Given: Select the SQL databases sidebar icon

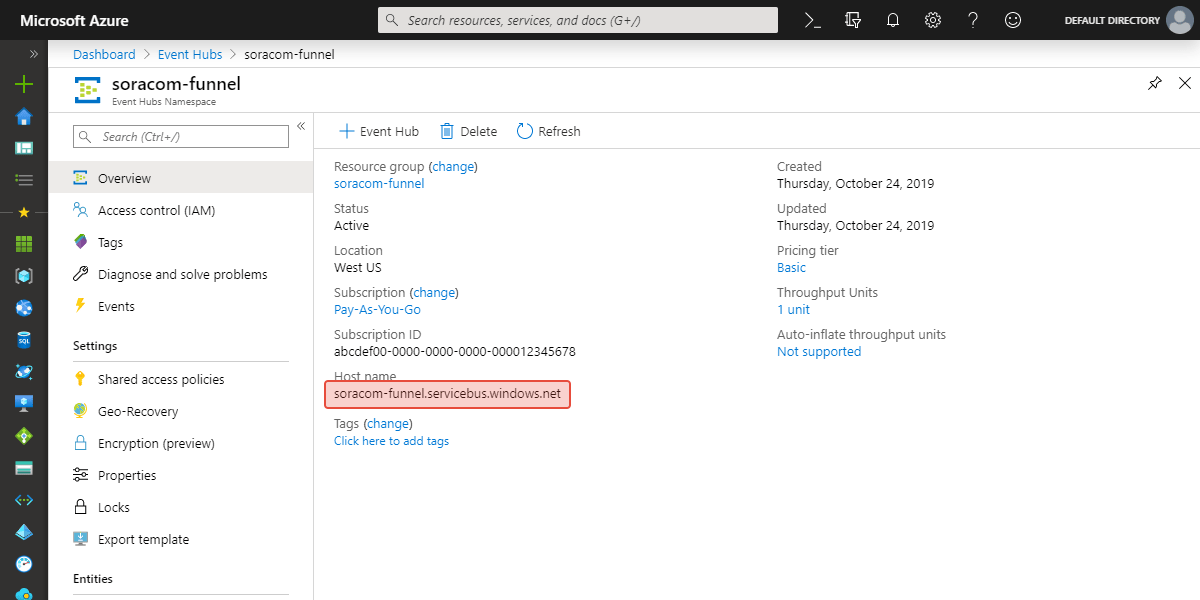Looking at the screenshot, I should pos(23,340).
